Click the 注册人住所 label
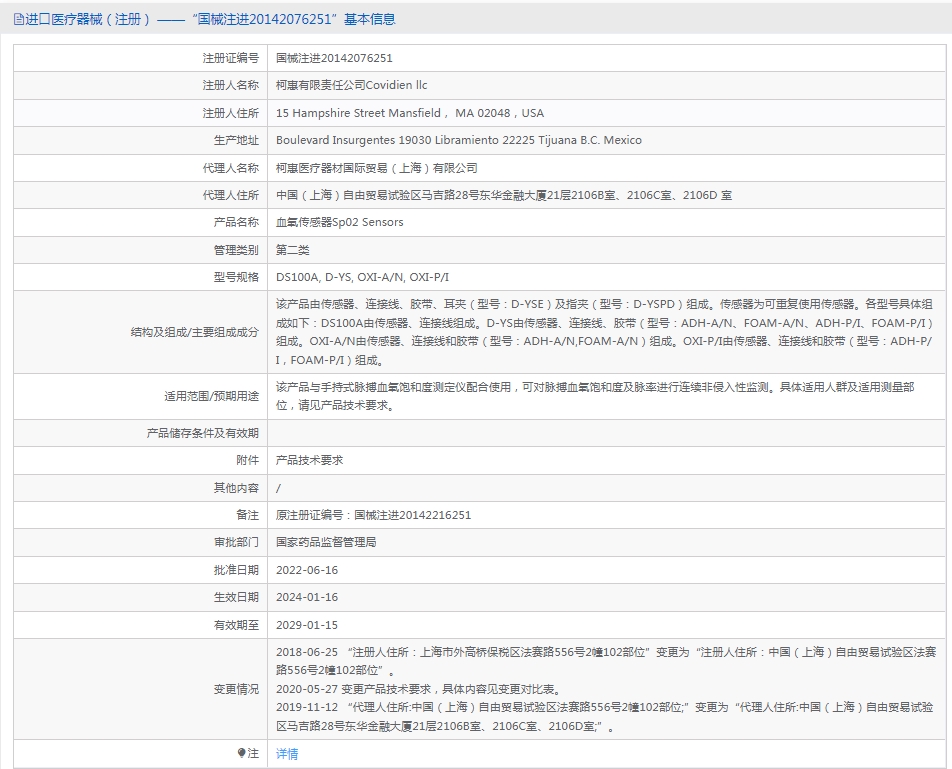Screen dimensions: 952x769 [231, 113]
